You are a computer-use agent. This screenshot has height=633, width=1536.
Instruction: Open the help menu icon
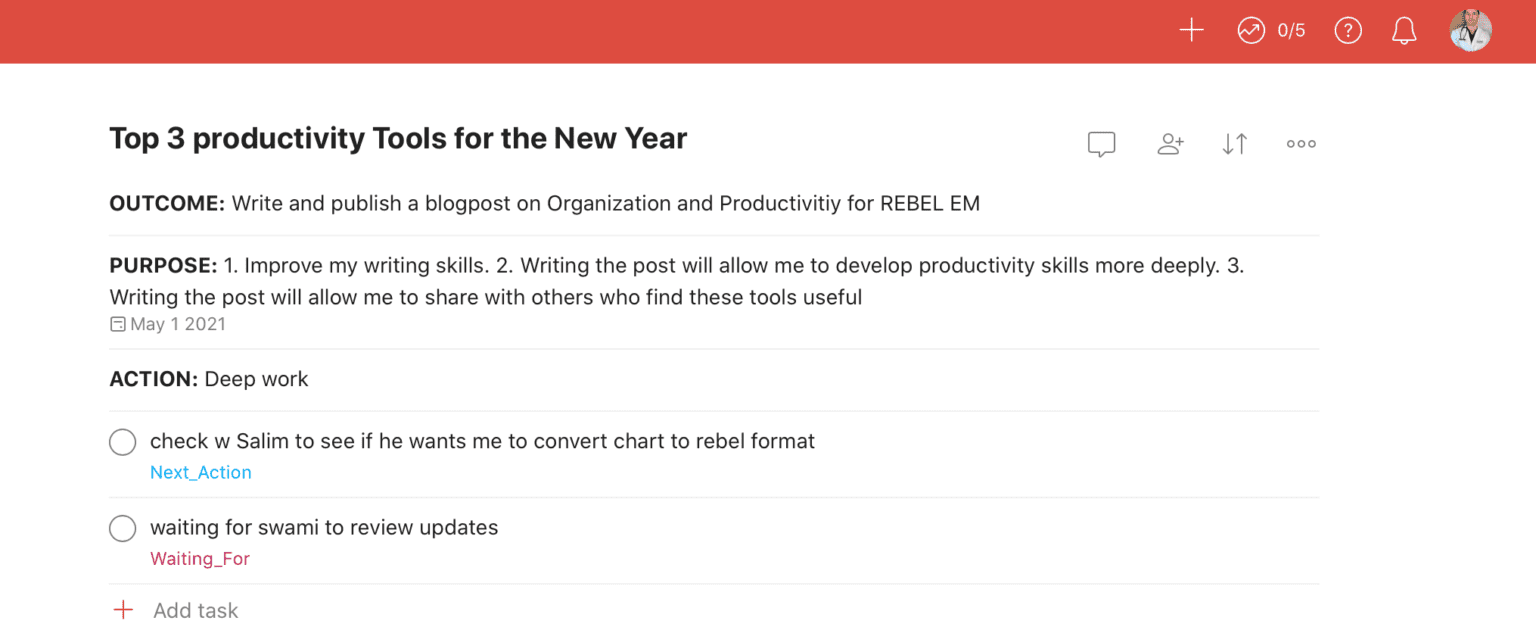[1348, 30]
